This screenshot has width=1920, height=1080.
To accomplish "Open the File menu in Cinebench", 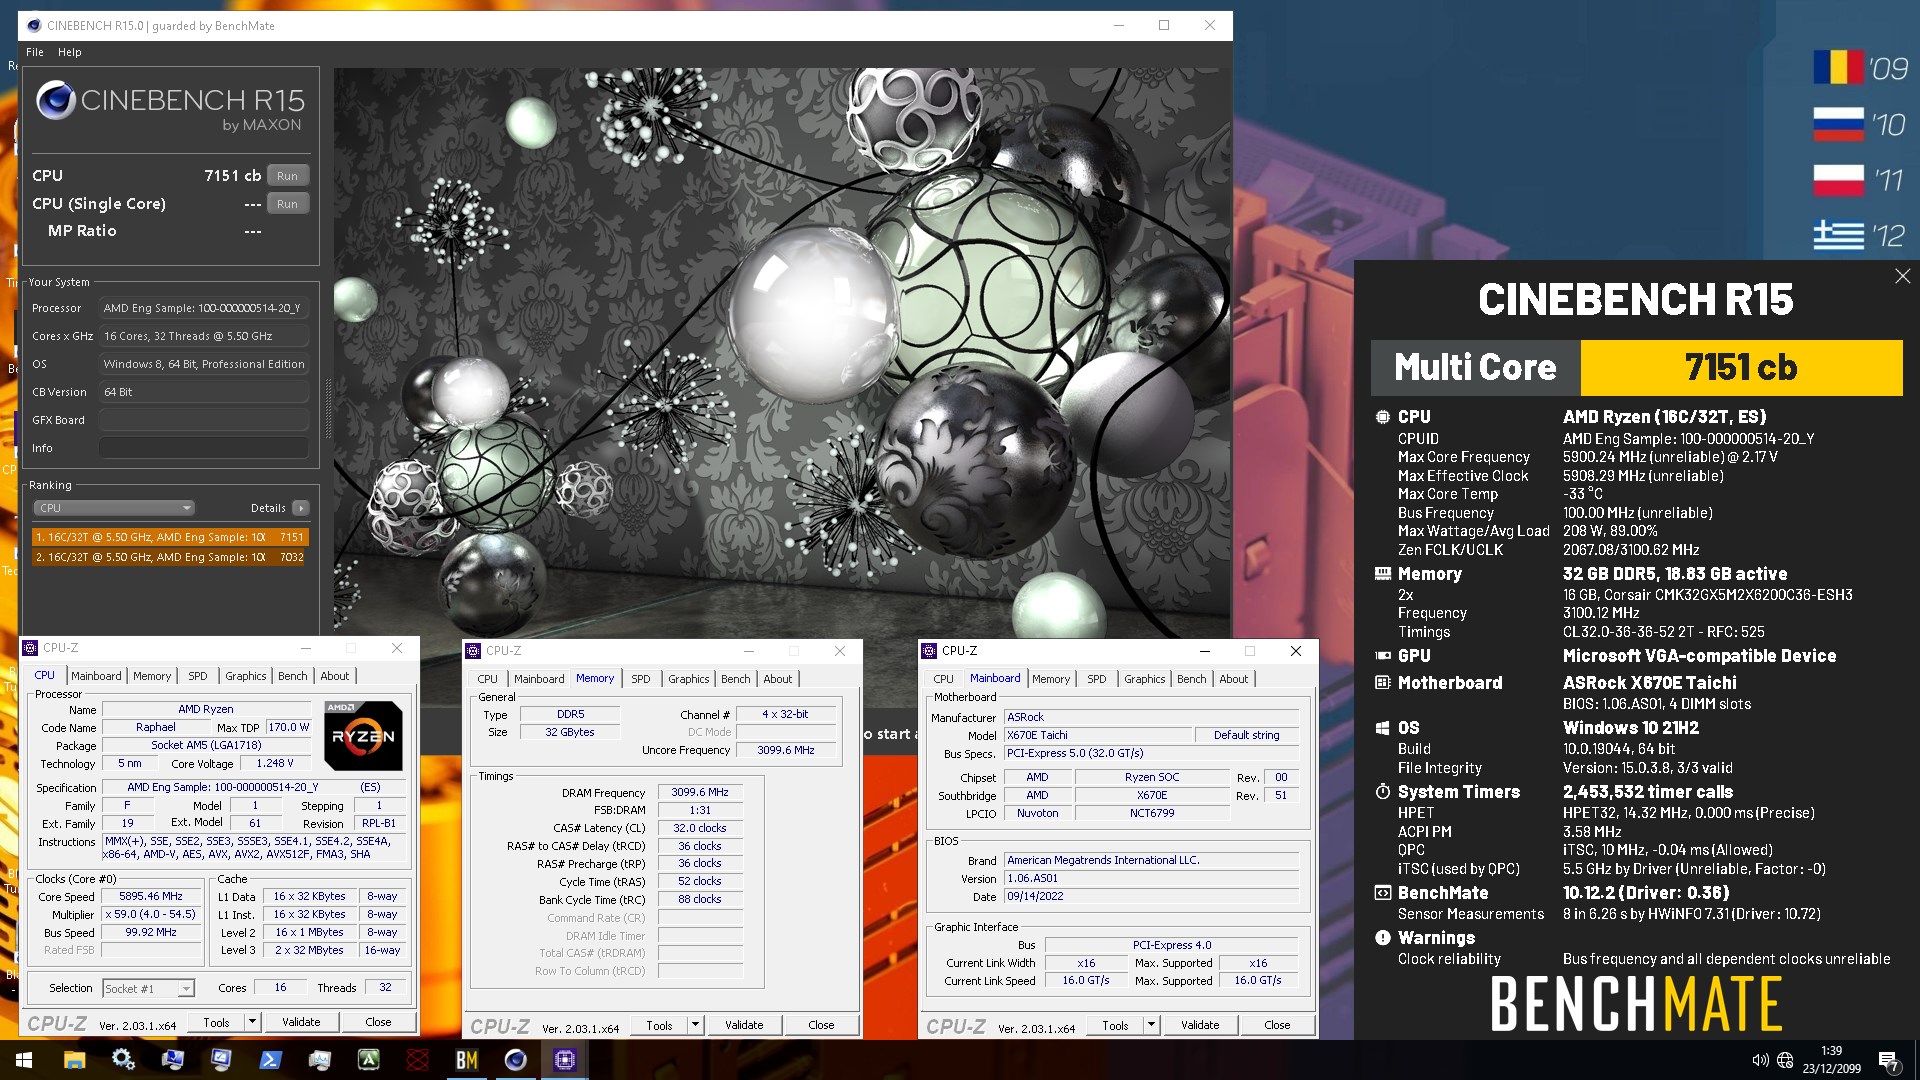I will point(35,52).
